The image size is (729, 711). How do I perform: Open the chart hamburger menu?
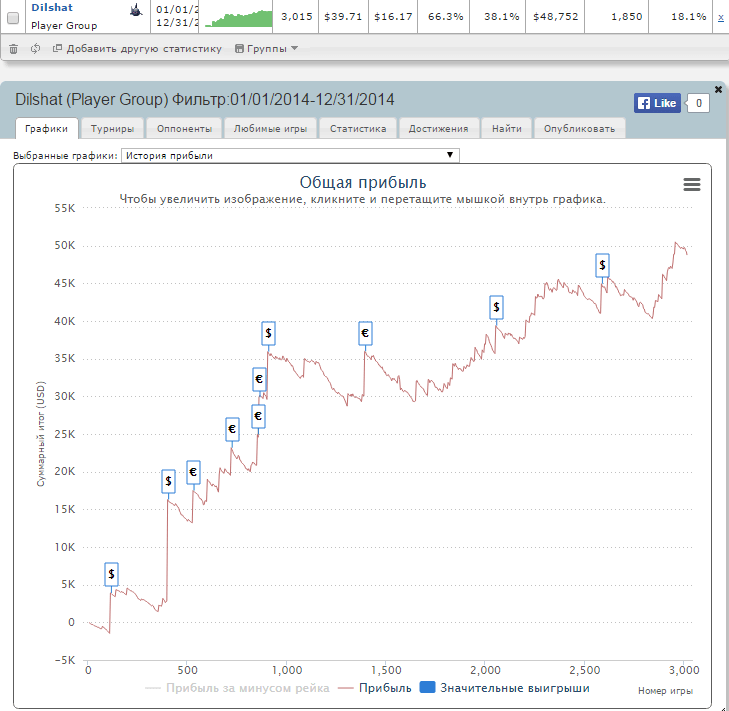pyautogui.click(x=692, y=184)
